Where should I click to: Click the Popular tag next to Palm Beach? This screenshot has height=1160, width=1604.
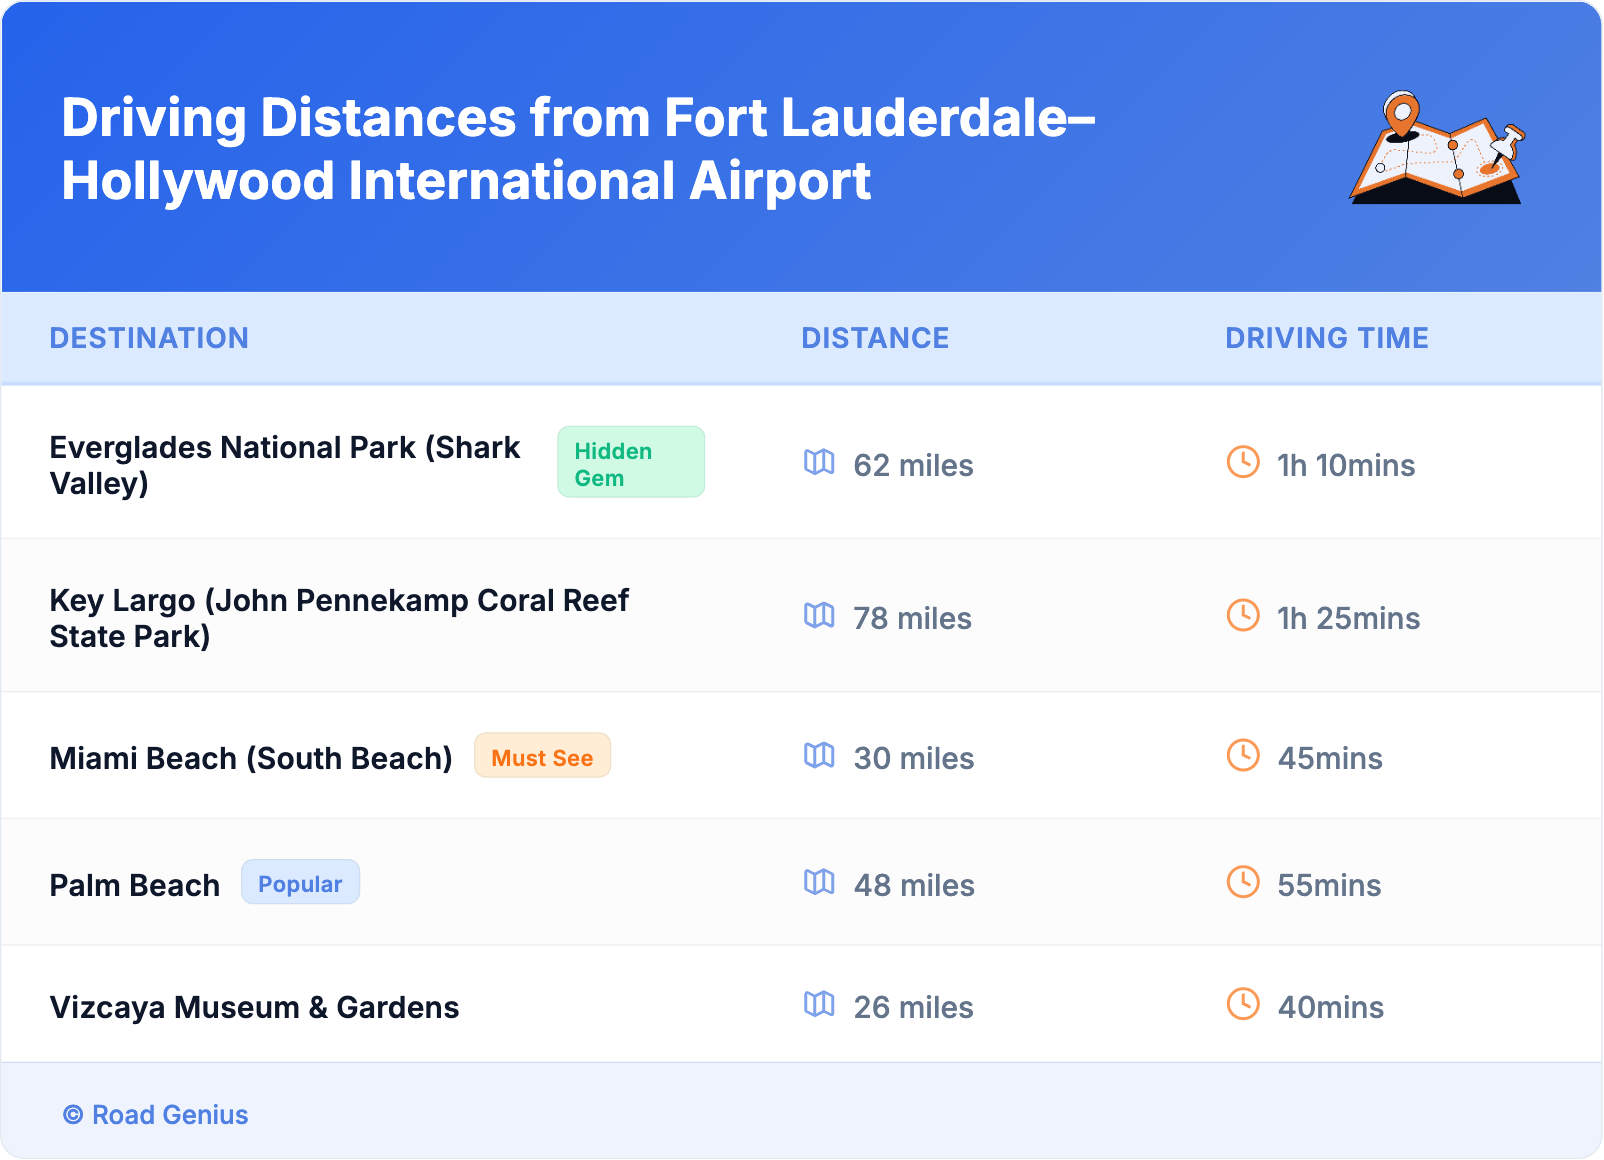[300, 883]
